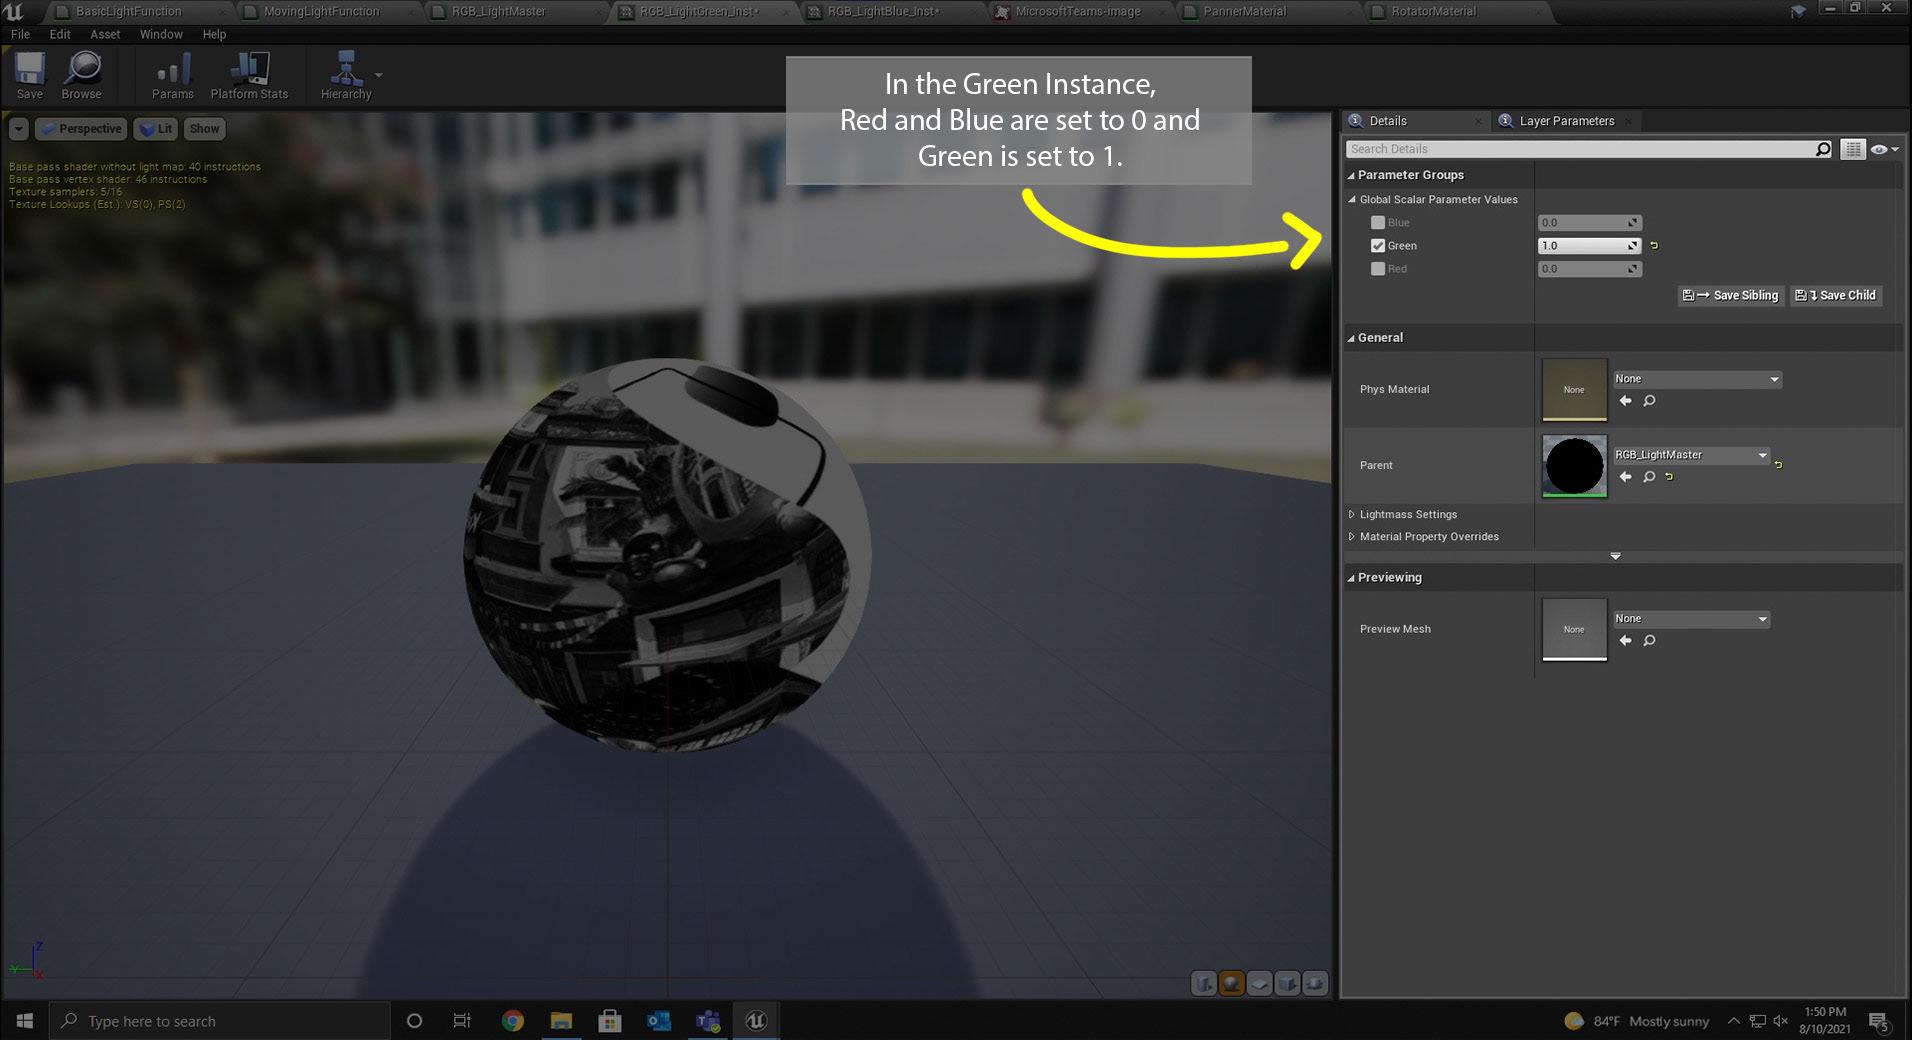Open the Show viewport menu
The image size is (1912, 1040).
[x=204, y=129]
